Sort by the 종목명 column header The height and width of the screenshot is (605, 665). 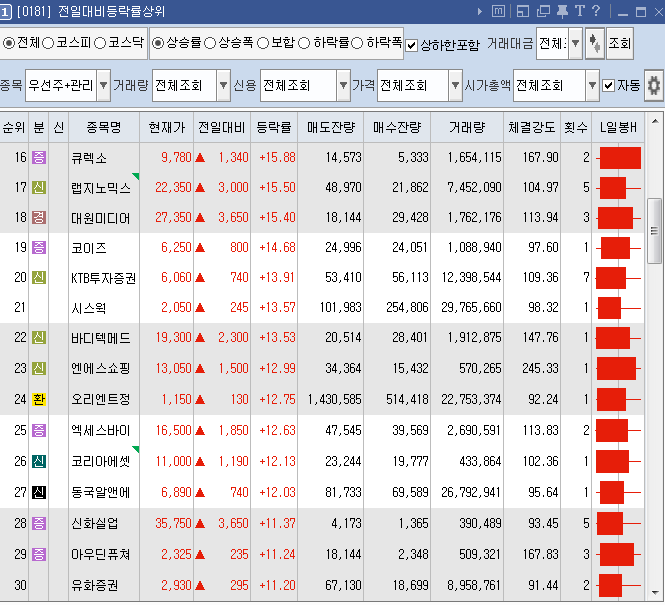click(x=104, y=127)
